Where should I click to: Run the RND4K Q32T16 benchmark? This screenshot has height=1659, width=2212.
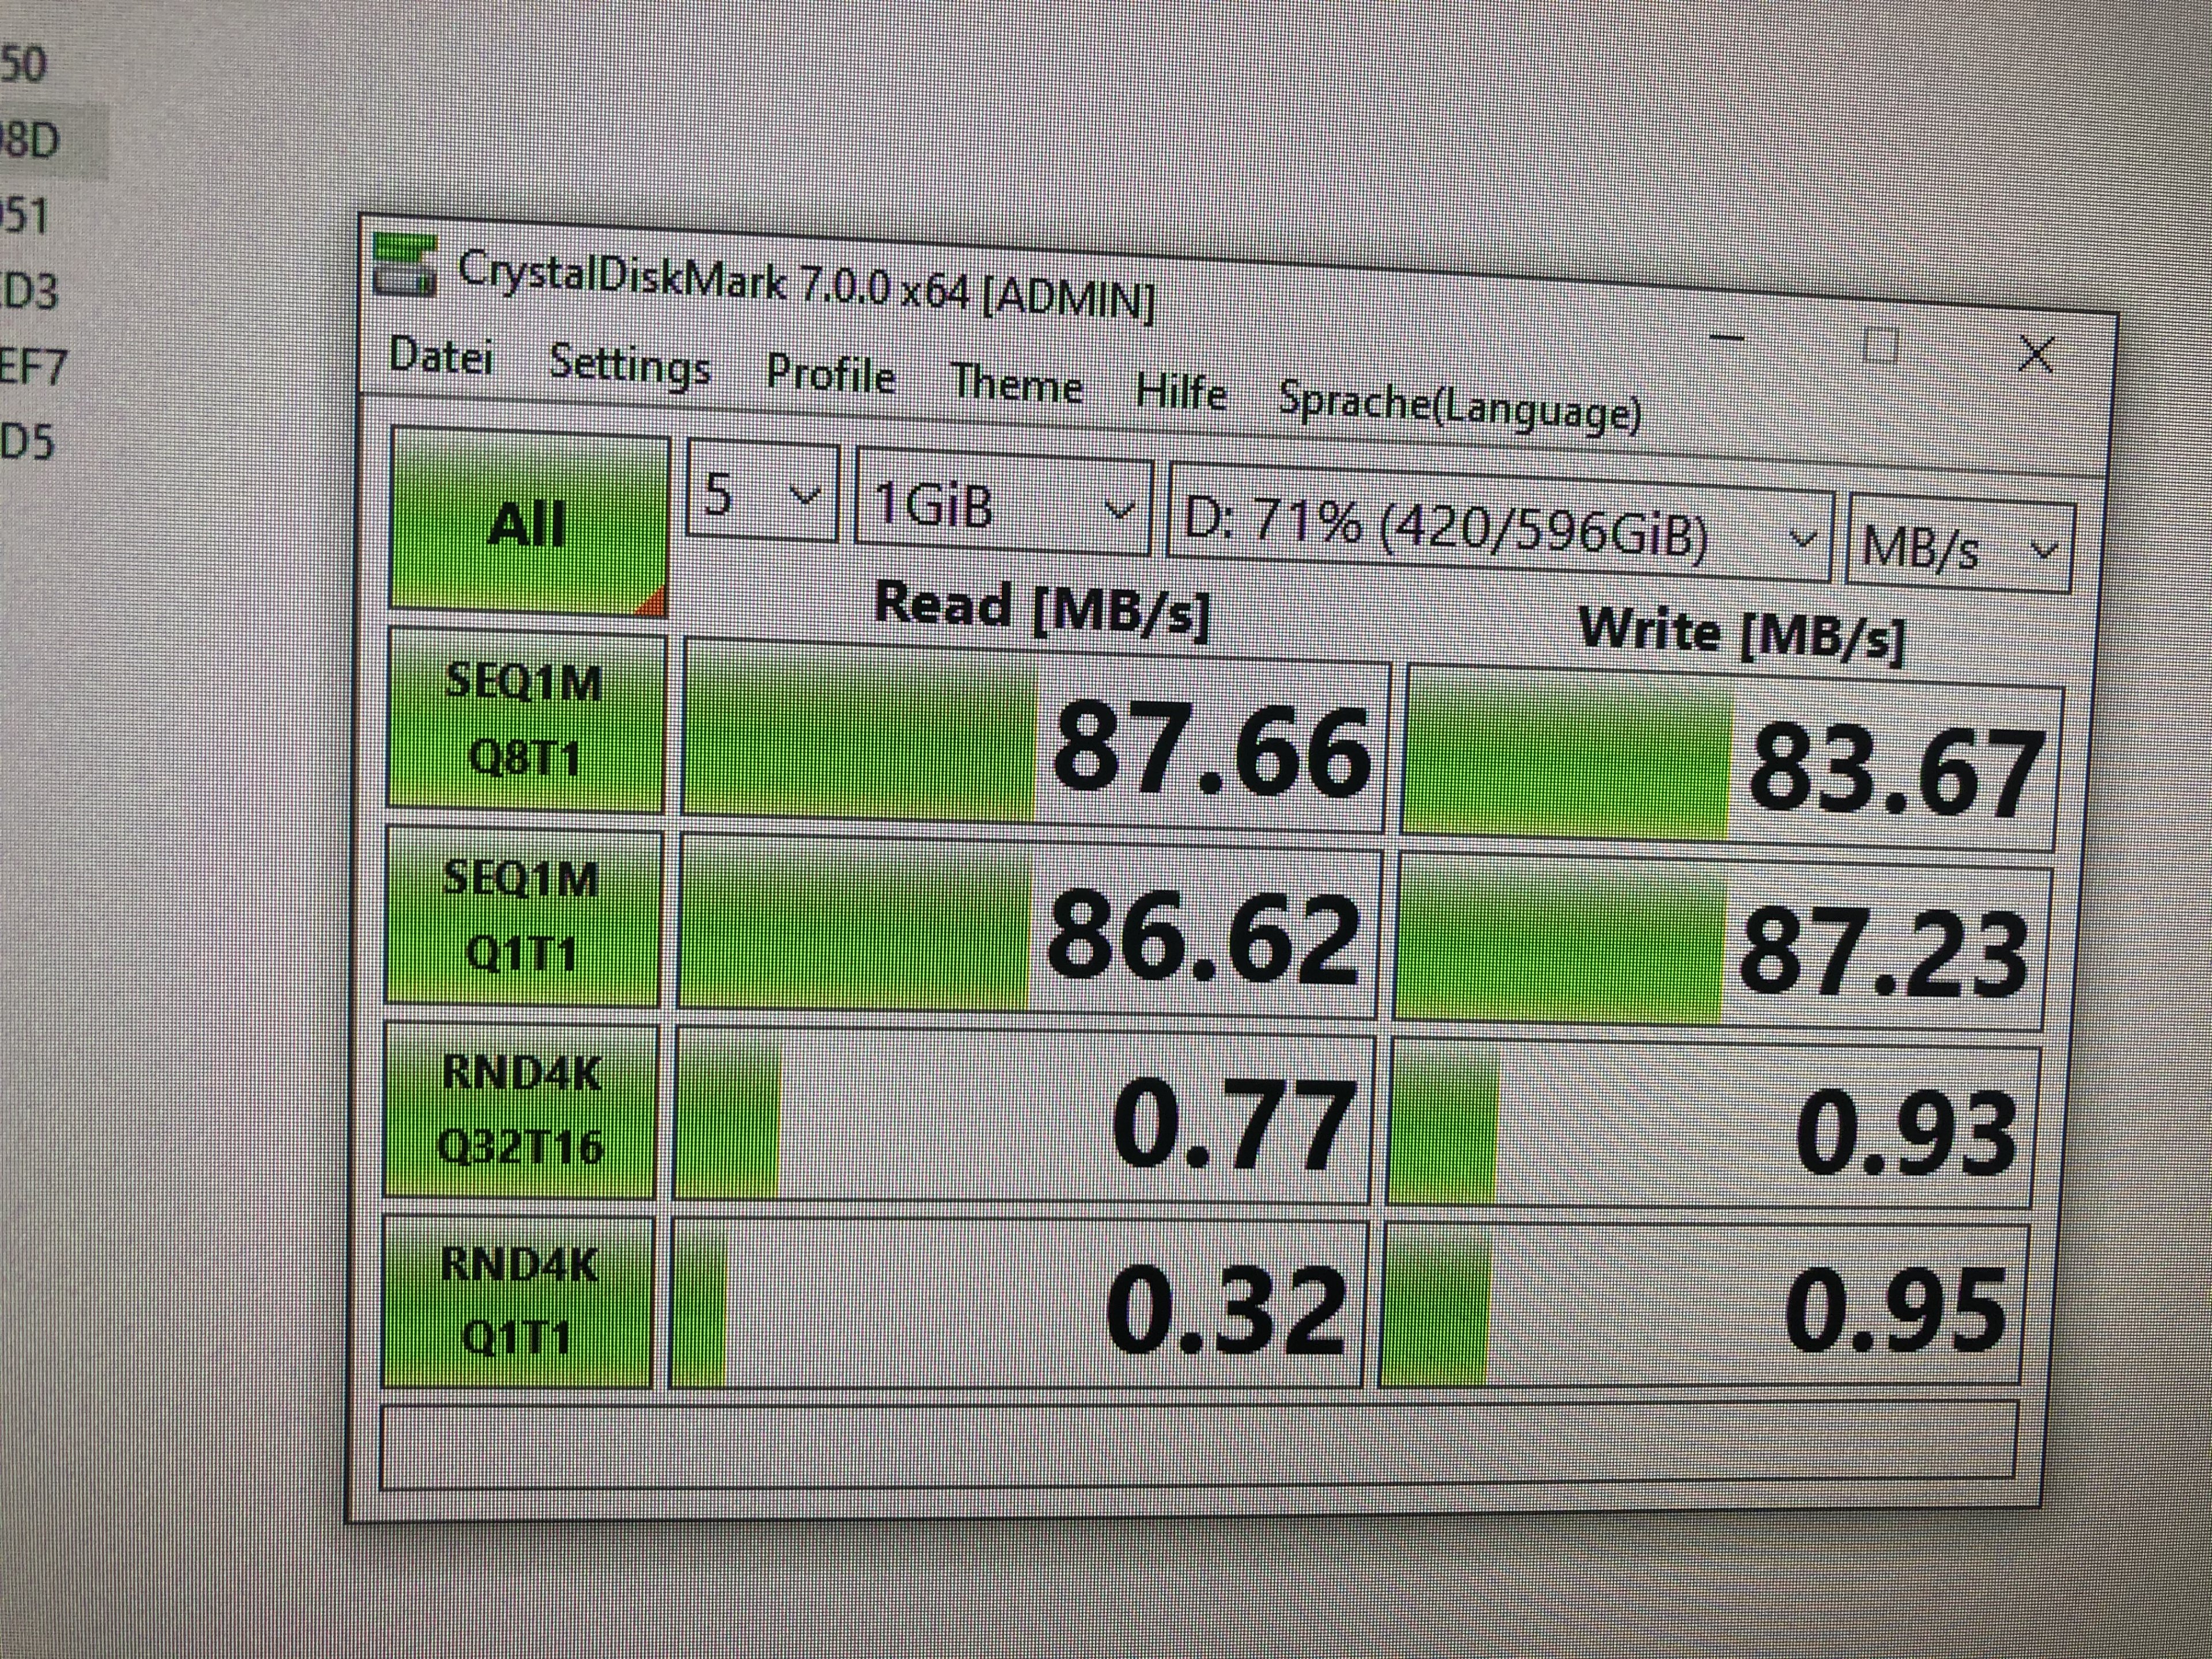coord(520,1110)
